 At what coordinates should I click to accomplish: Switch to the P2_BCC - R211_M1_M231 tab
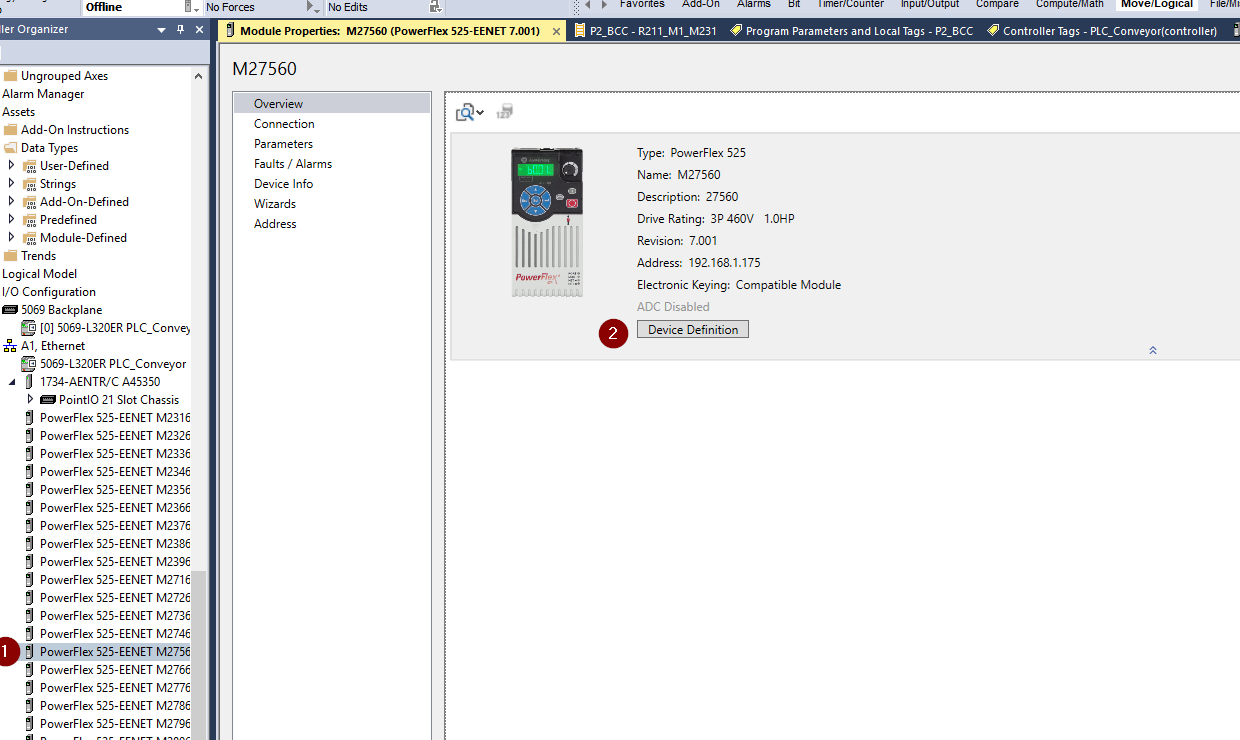(646, 31)
